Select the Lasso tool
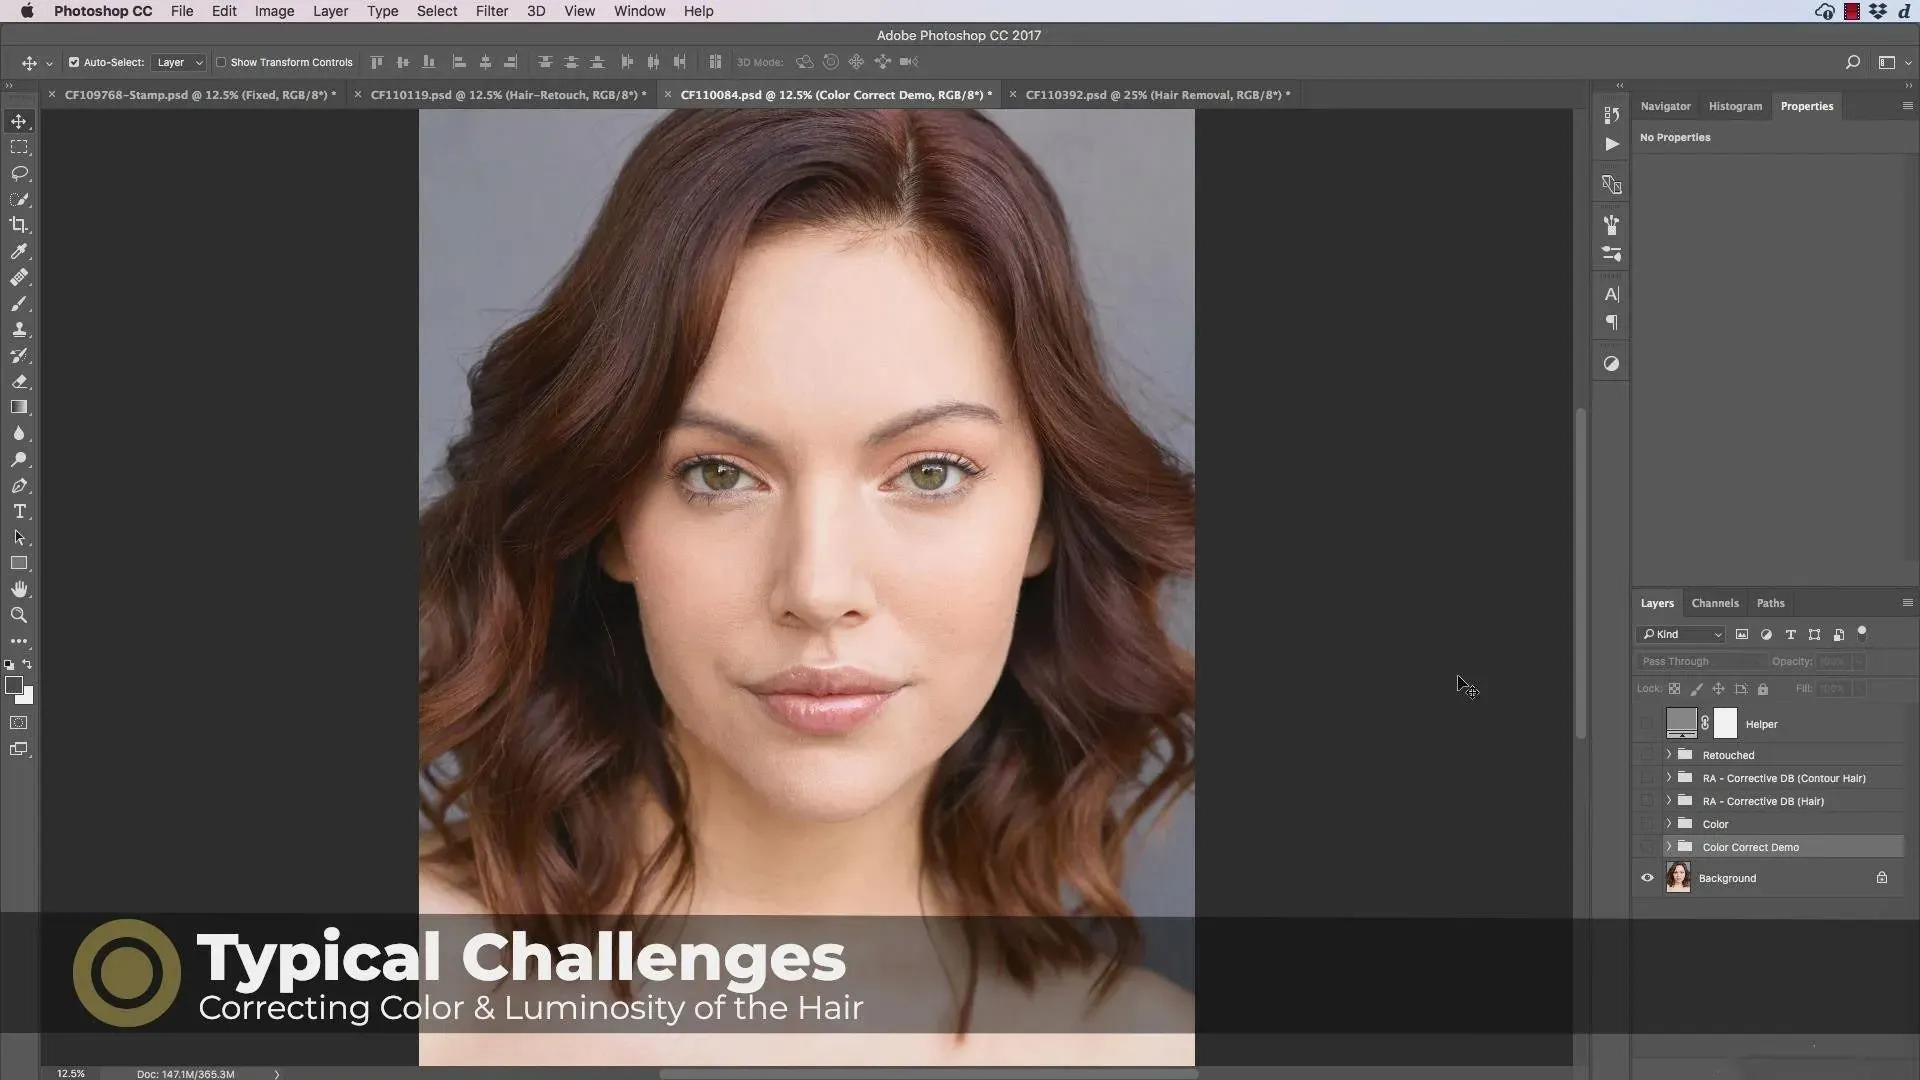 point(19,173)
